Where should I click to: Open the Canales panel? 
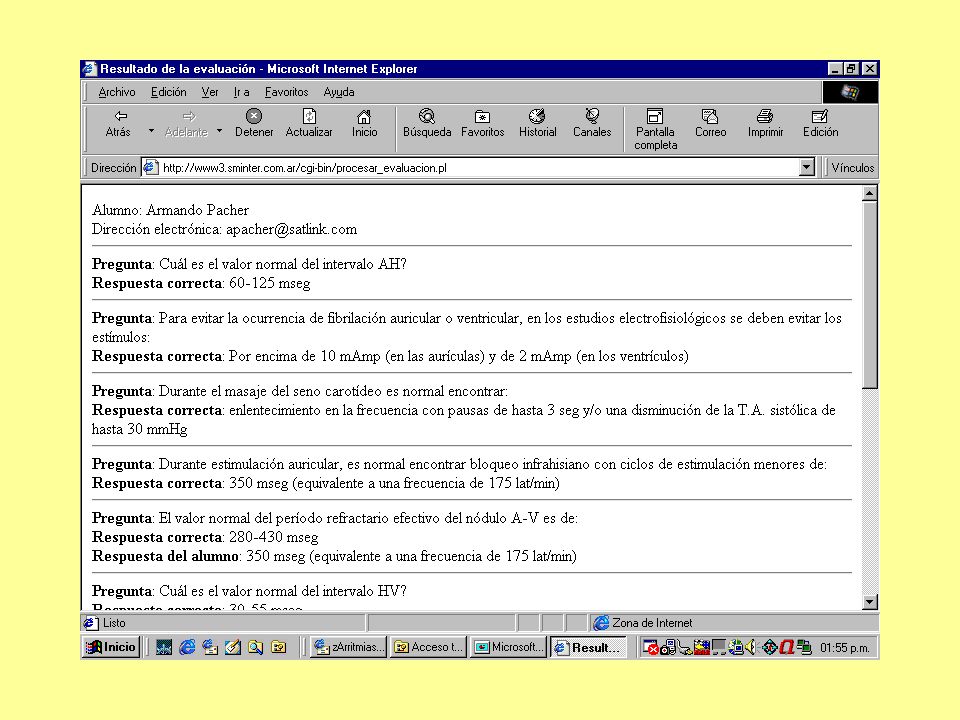coord(592,124)
